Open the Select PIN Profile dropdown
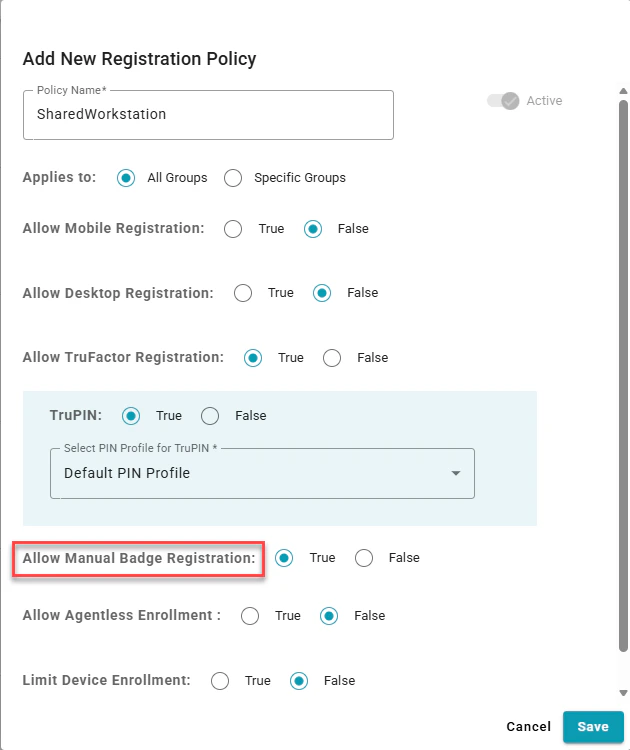The width and height of the screenshot is (630, 750). [x=262, y=473]
